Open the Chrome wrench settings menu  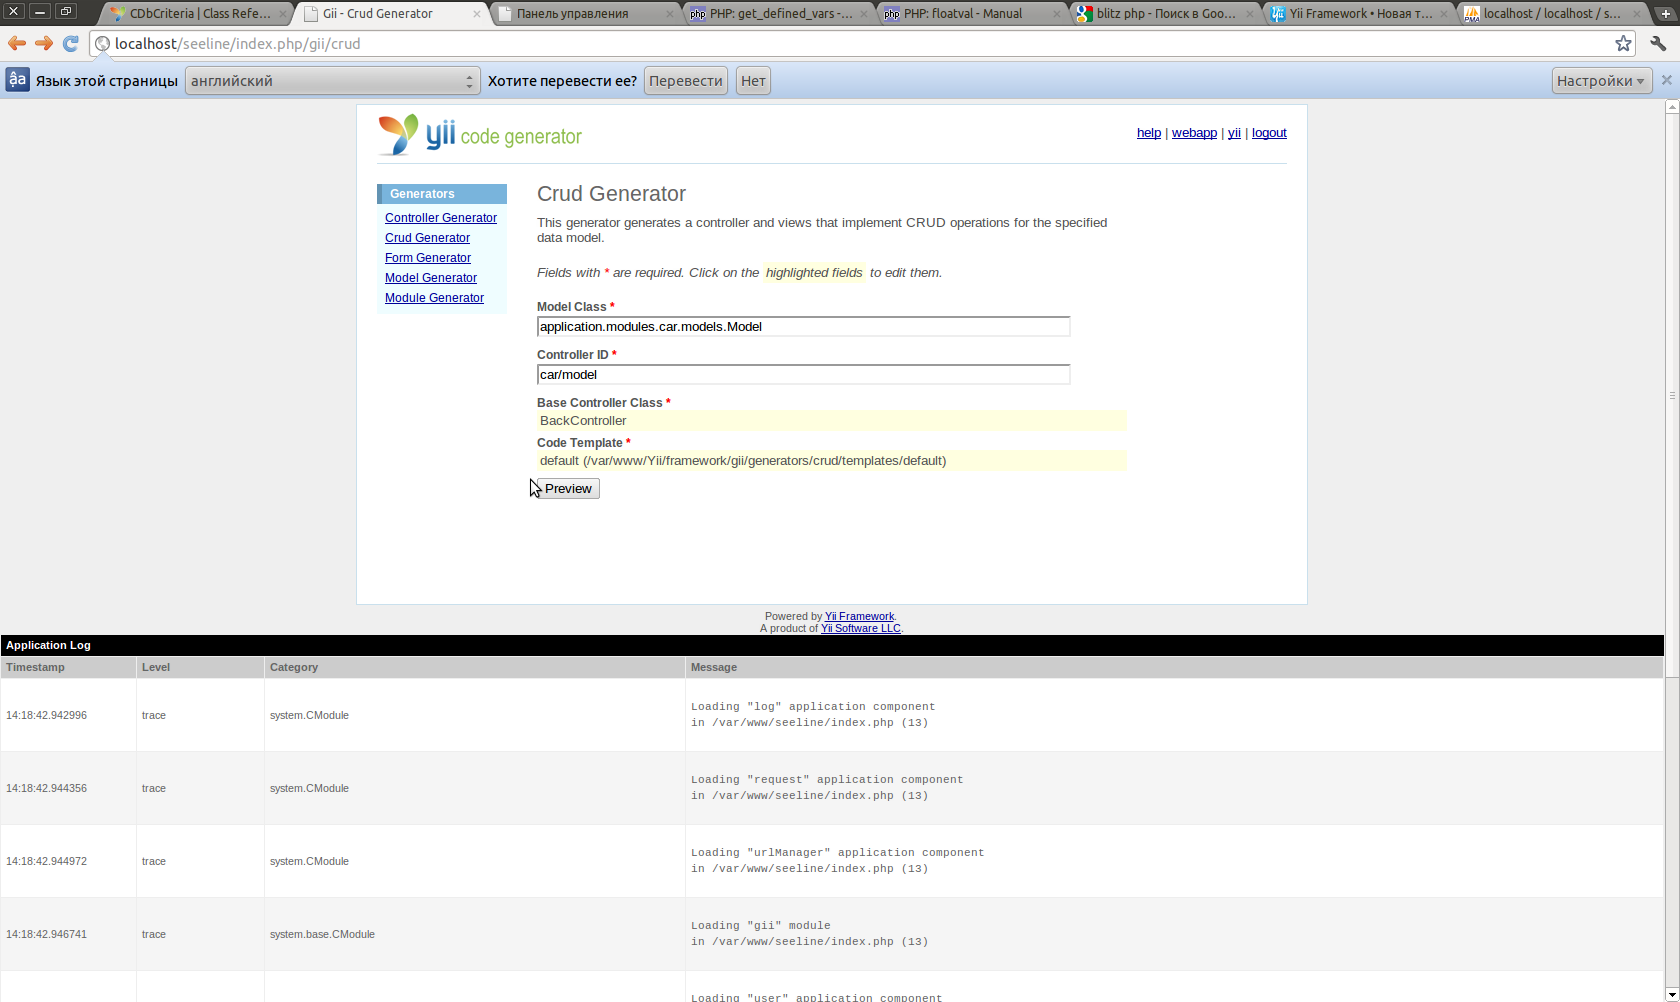[1658, 43]
